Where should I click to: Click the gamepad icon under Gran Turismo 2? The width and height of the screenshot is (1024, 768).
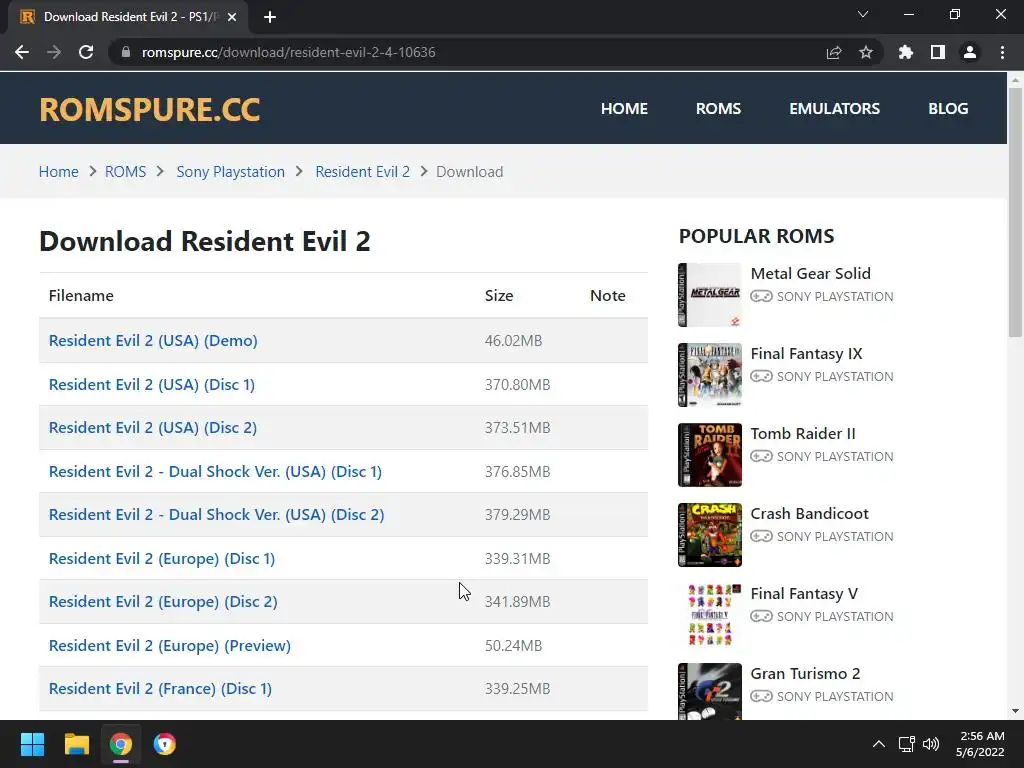click(761, 696)
